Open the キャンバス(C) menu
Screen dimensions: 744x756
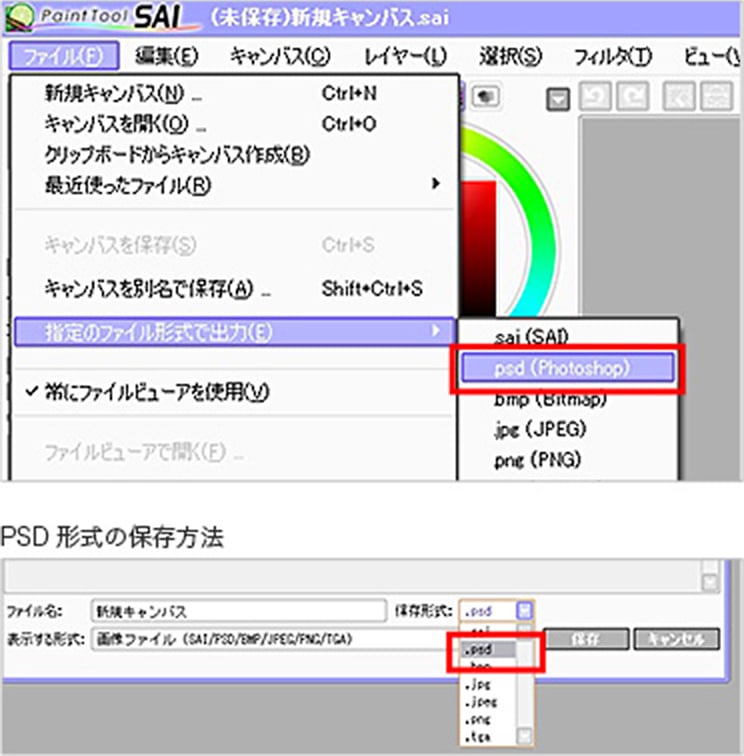click(x=280, y=56)
